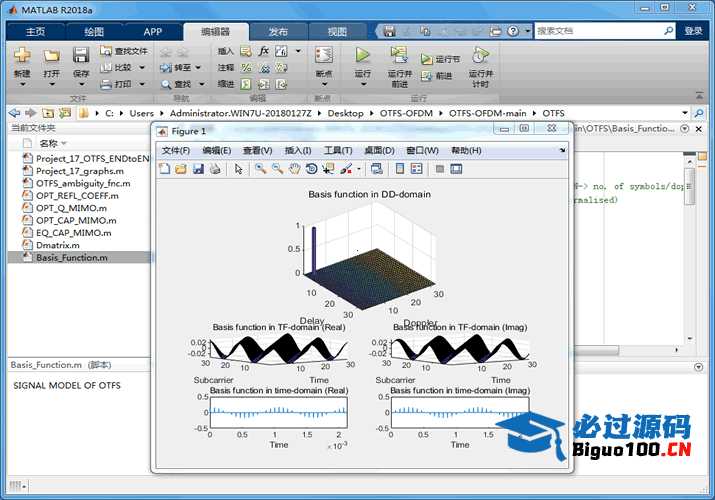The height and width of the screenshot is (500, 715).
Task: Open 帮助(H) menu in Figure 1
Action: tap(466, 151)
